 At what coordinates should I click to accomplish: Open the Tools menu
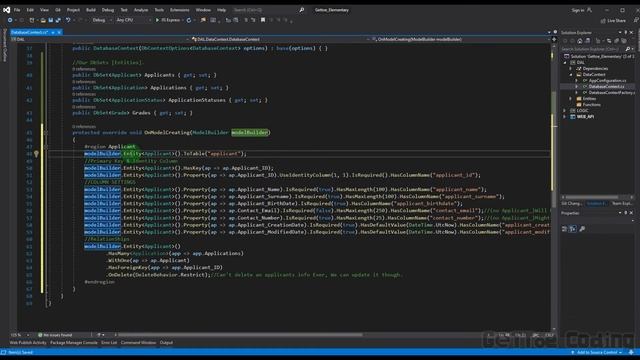coord(159,10)
